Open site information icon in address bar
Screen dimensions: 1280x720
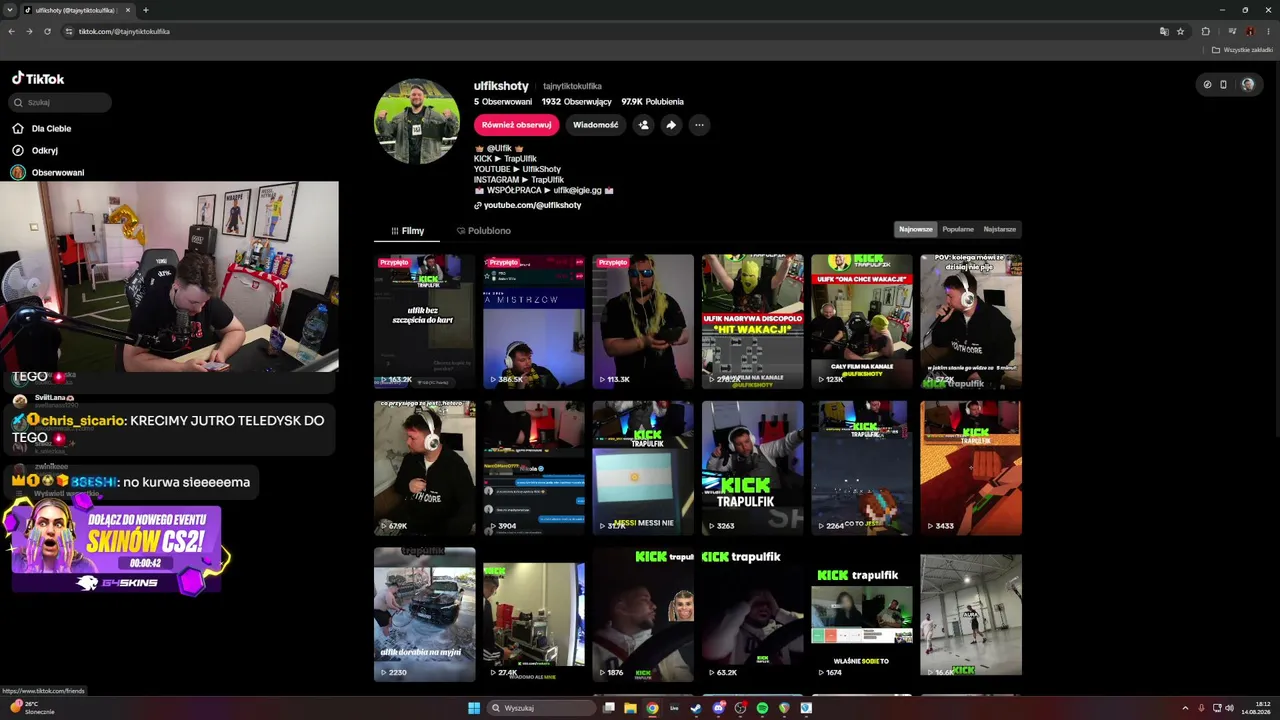[69, 31]
